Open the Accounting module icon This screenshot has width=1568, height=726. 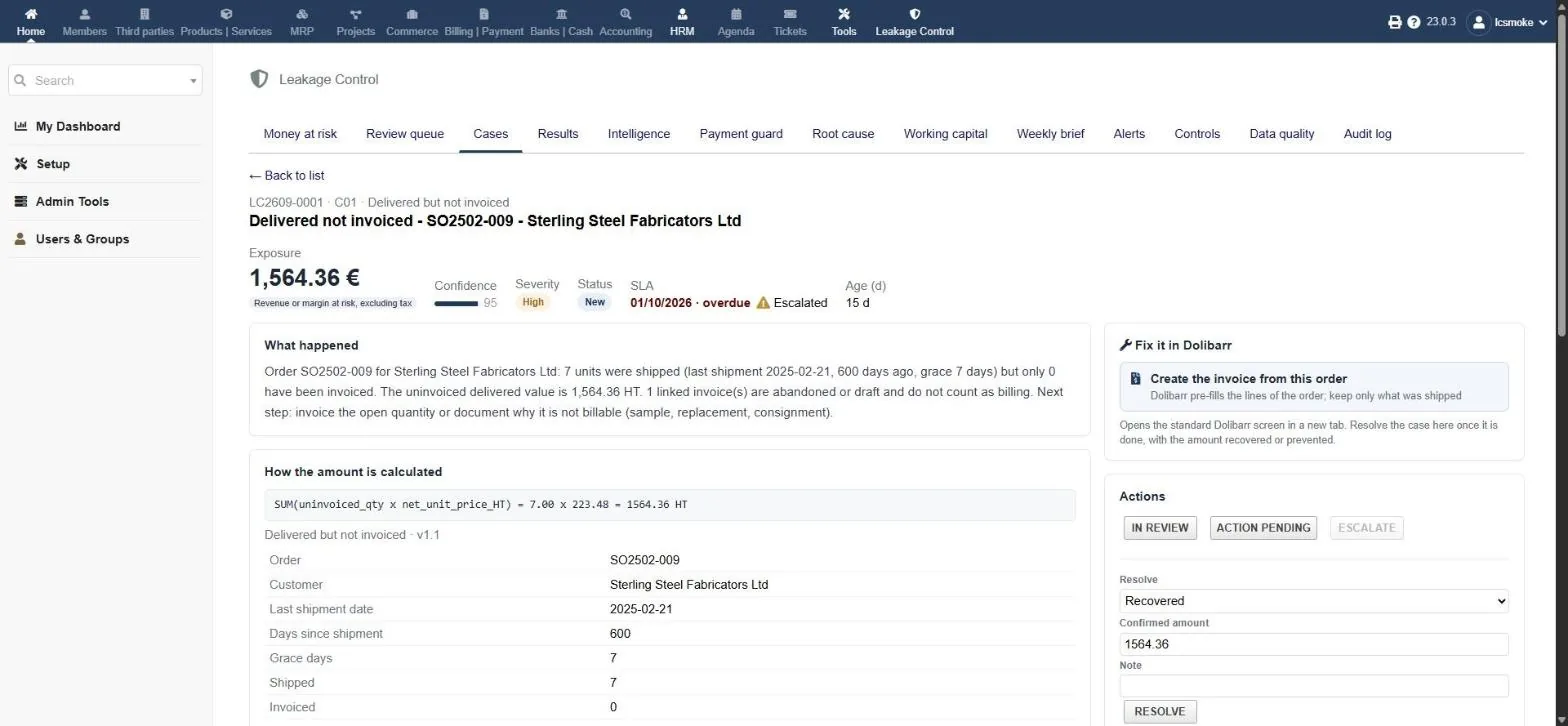[626, 14]
